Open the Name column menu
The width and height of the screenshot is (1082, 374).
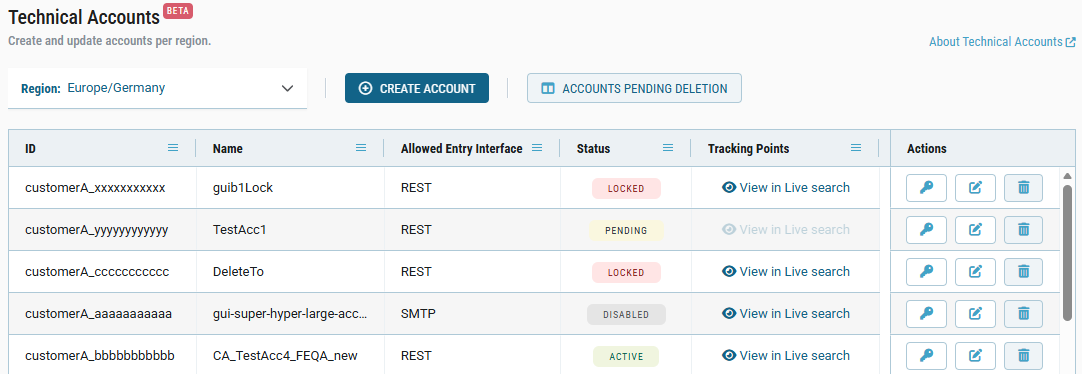361,148
